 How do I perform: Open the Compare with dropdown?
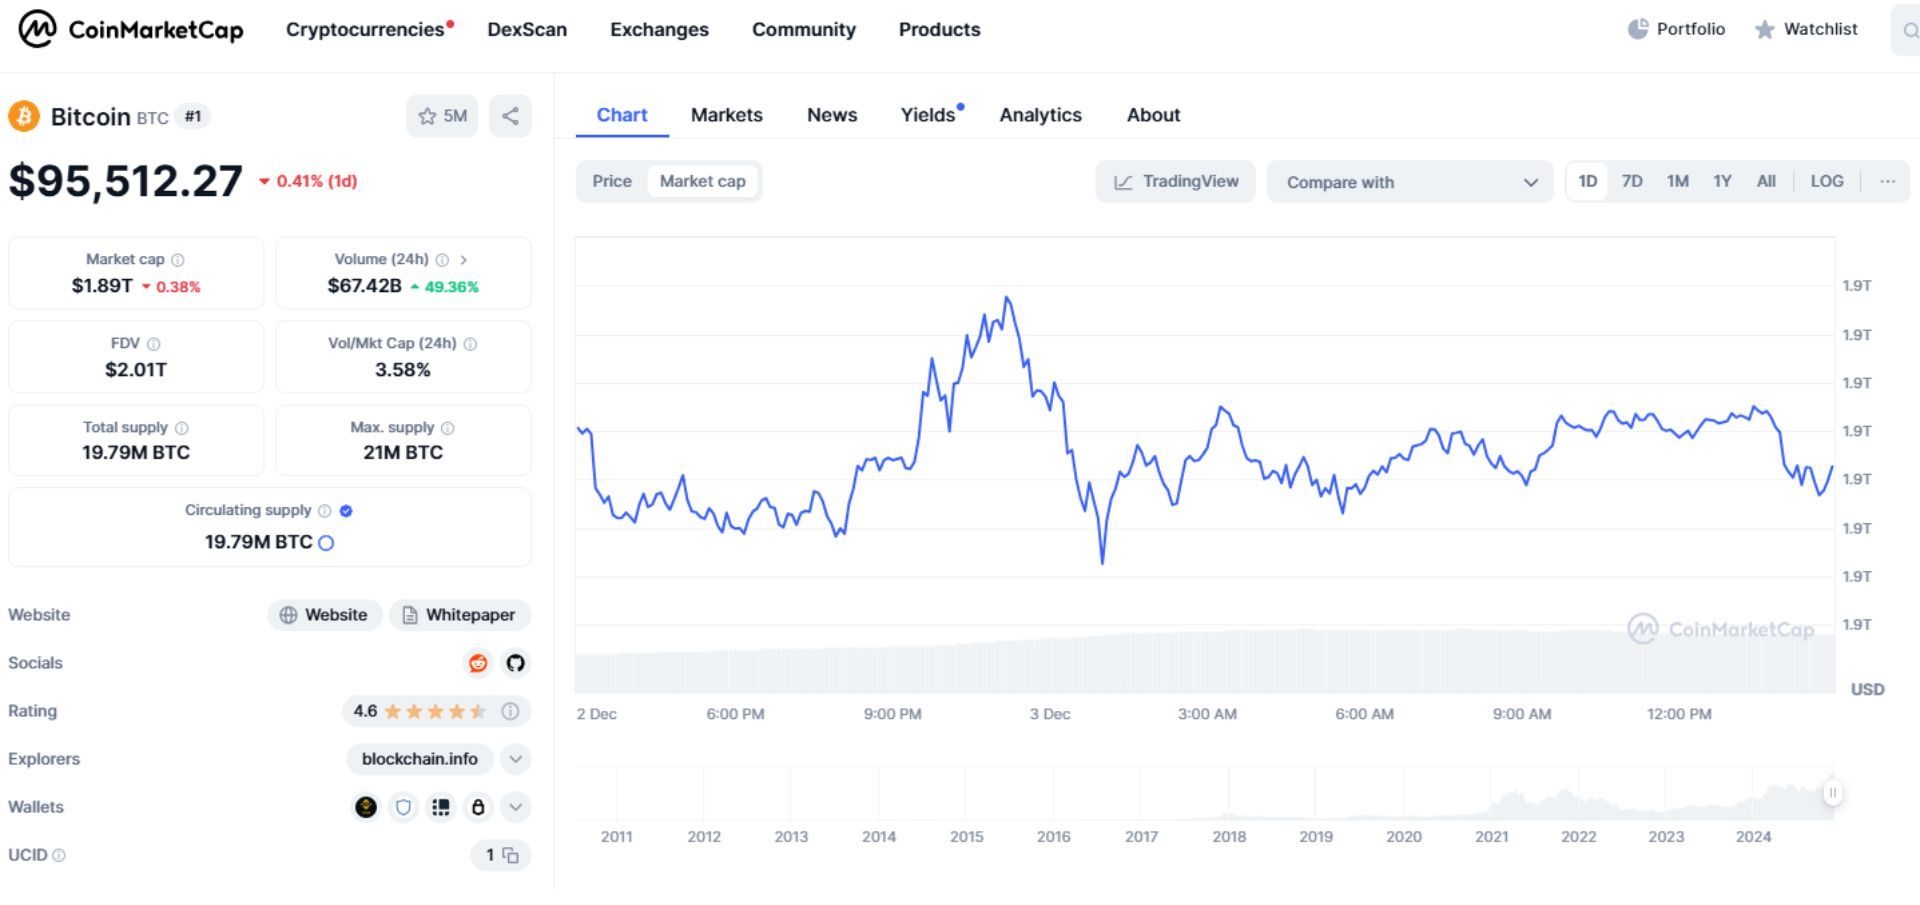pos(1409,182)
